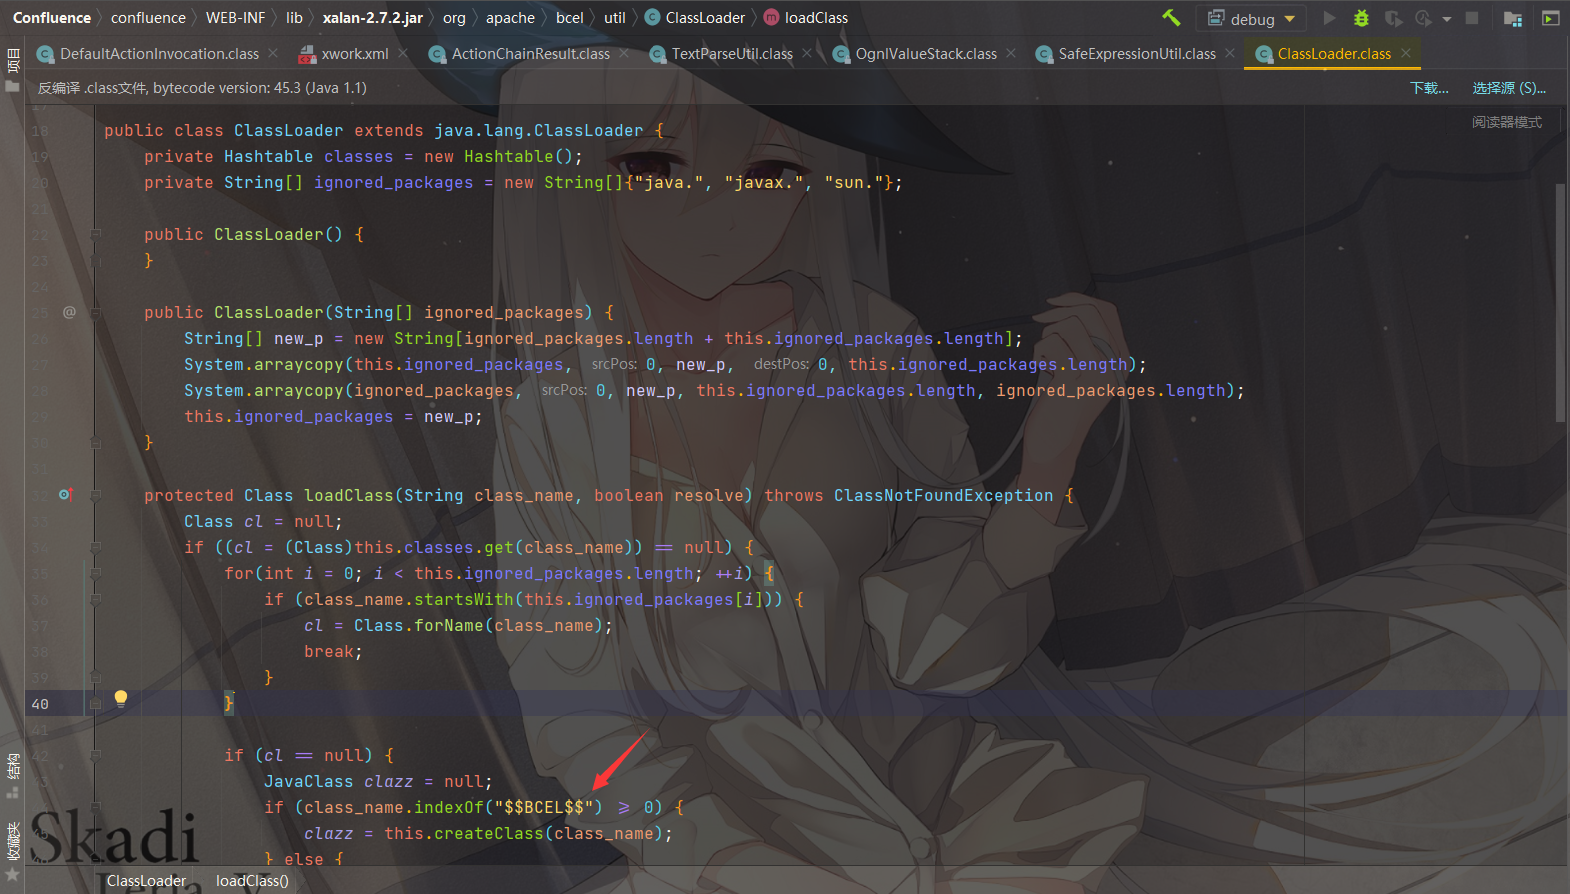Collapse the for loop fold marker
This screenshot has height=894, width=1570.
tap(96, 573)
